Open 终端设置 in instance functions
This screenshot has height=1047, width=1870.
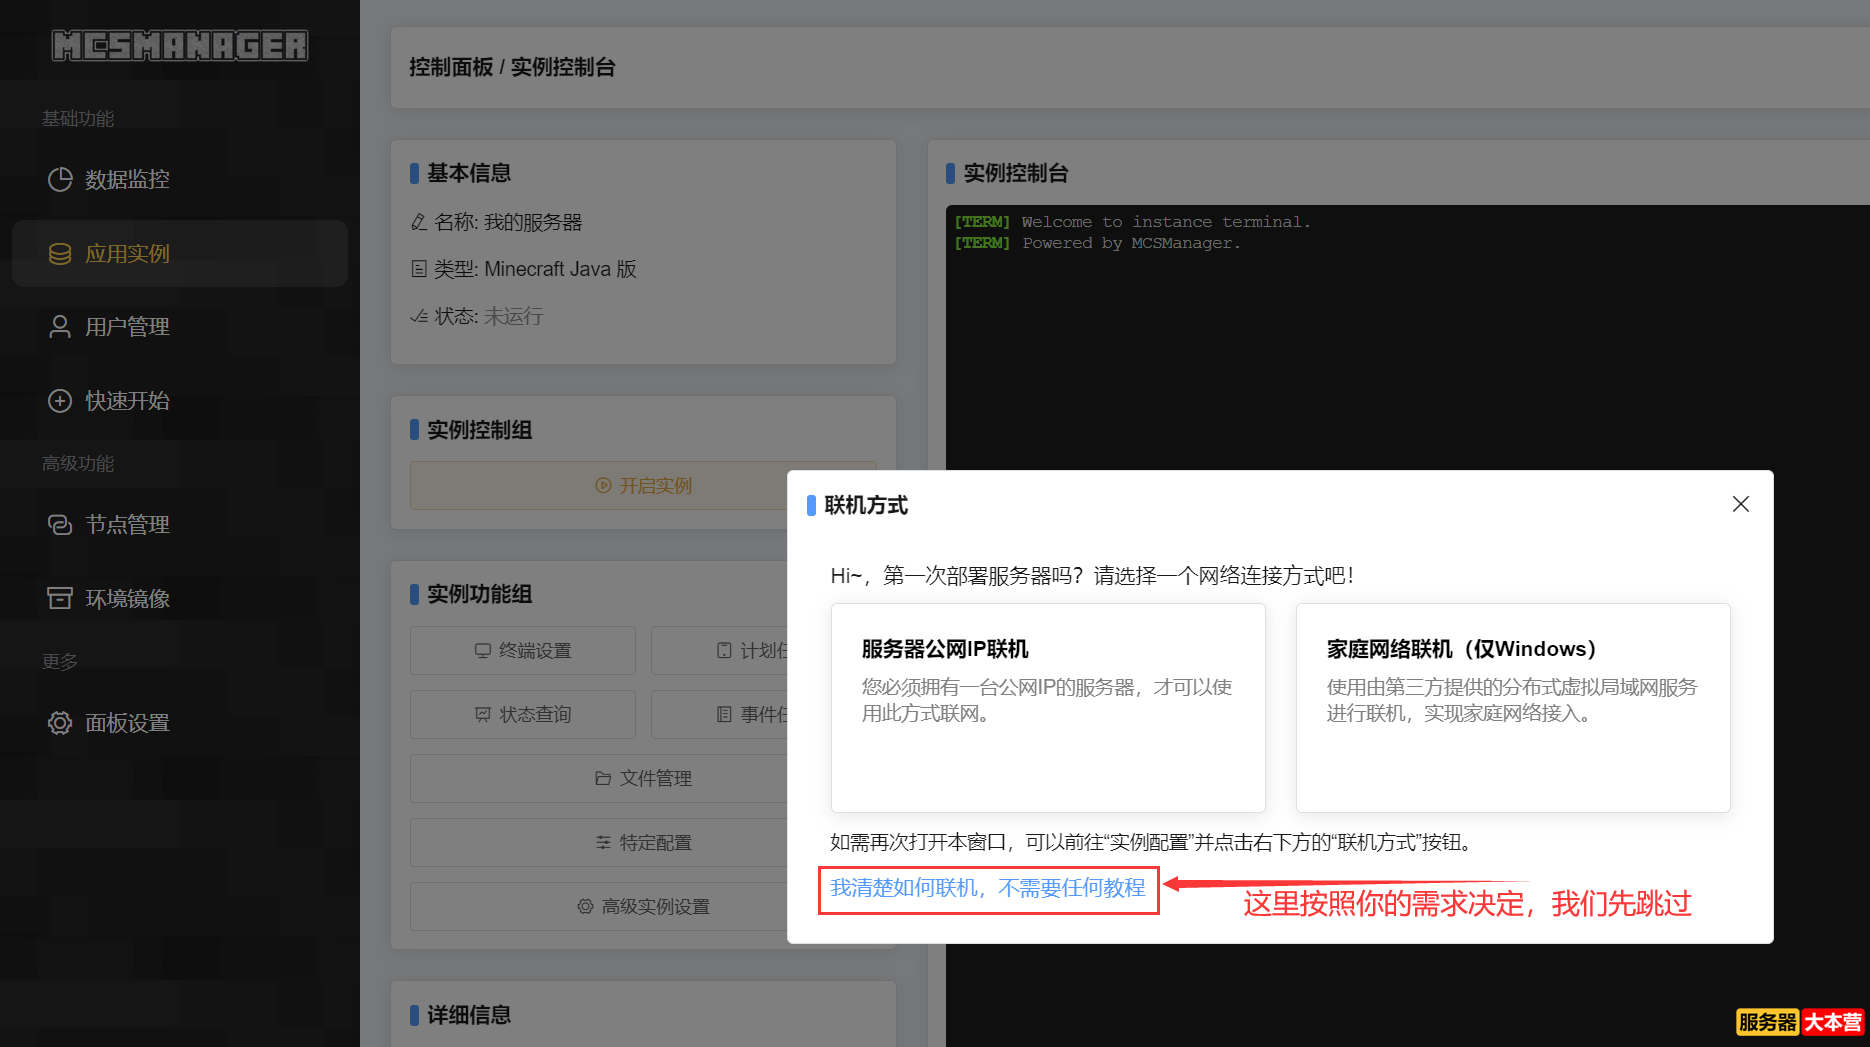[522, 650]
